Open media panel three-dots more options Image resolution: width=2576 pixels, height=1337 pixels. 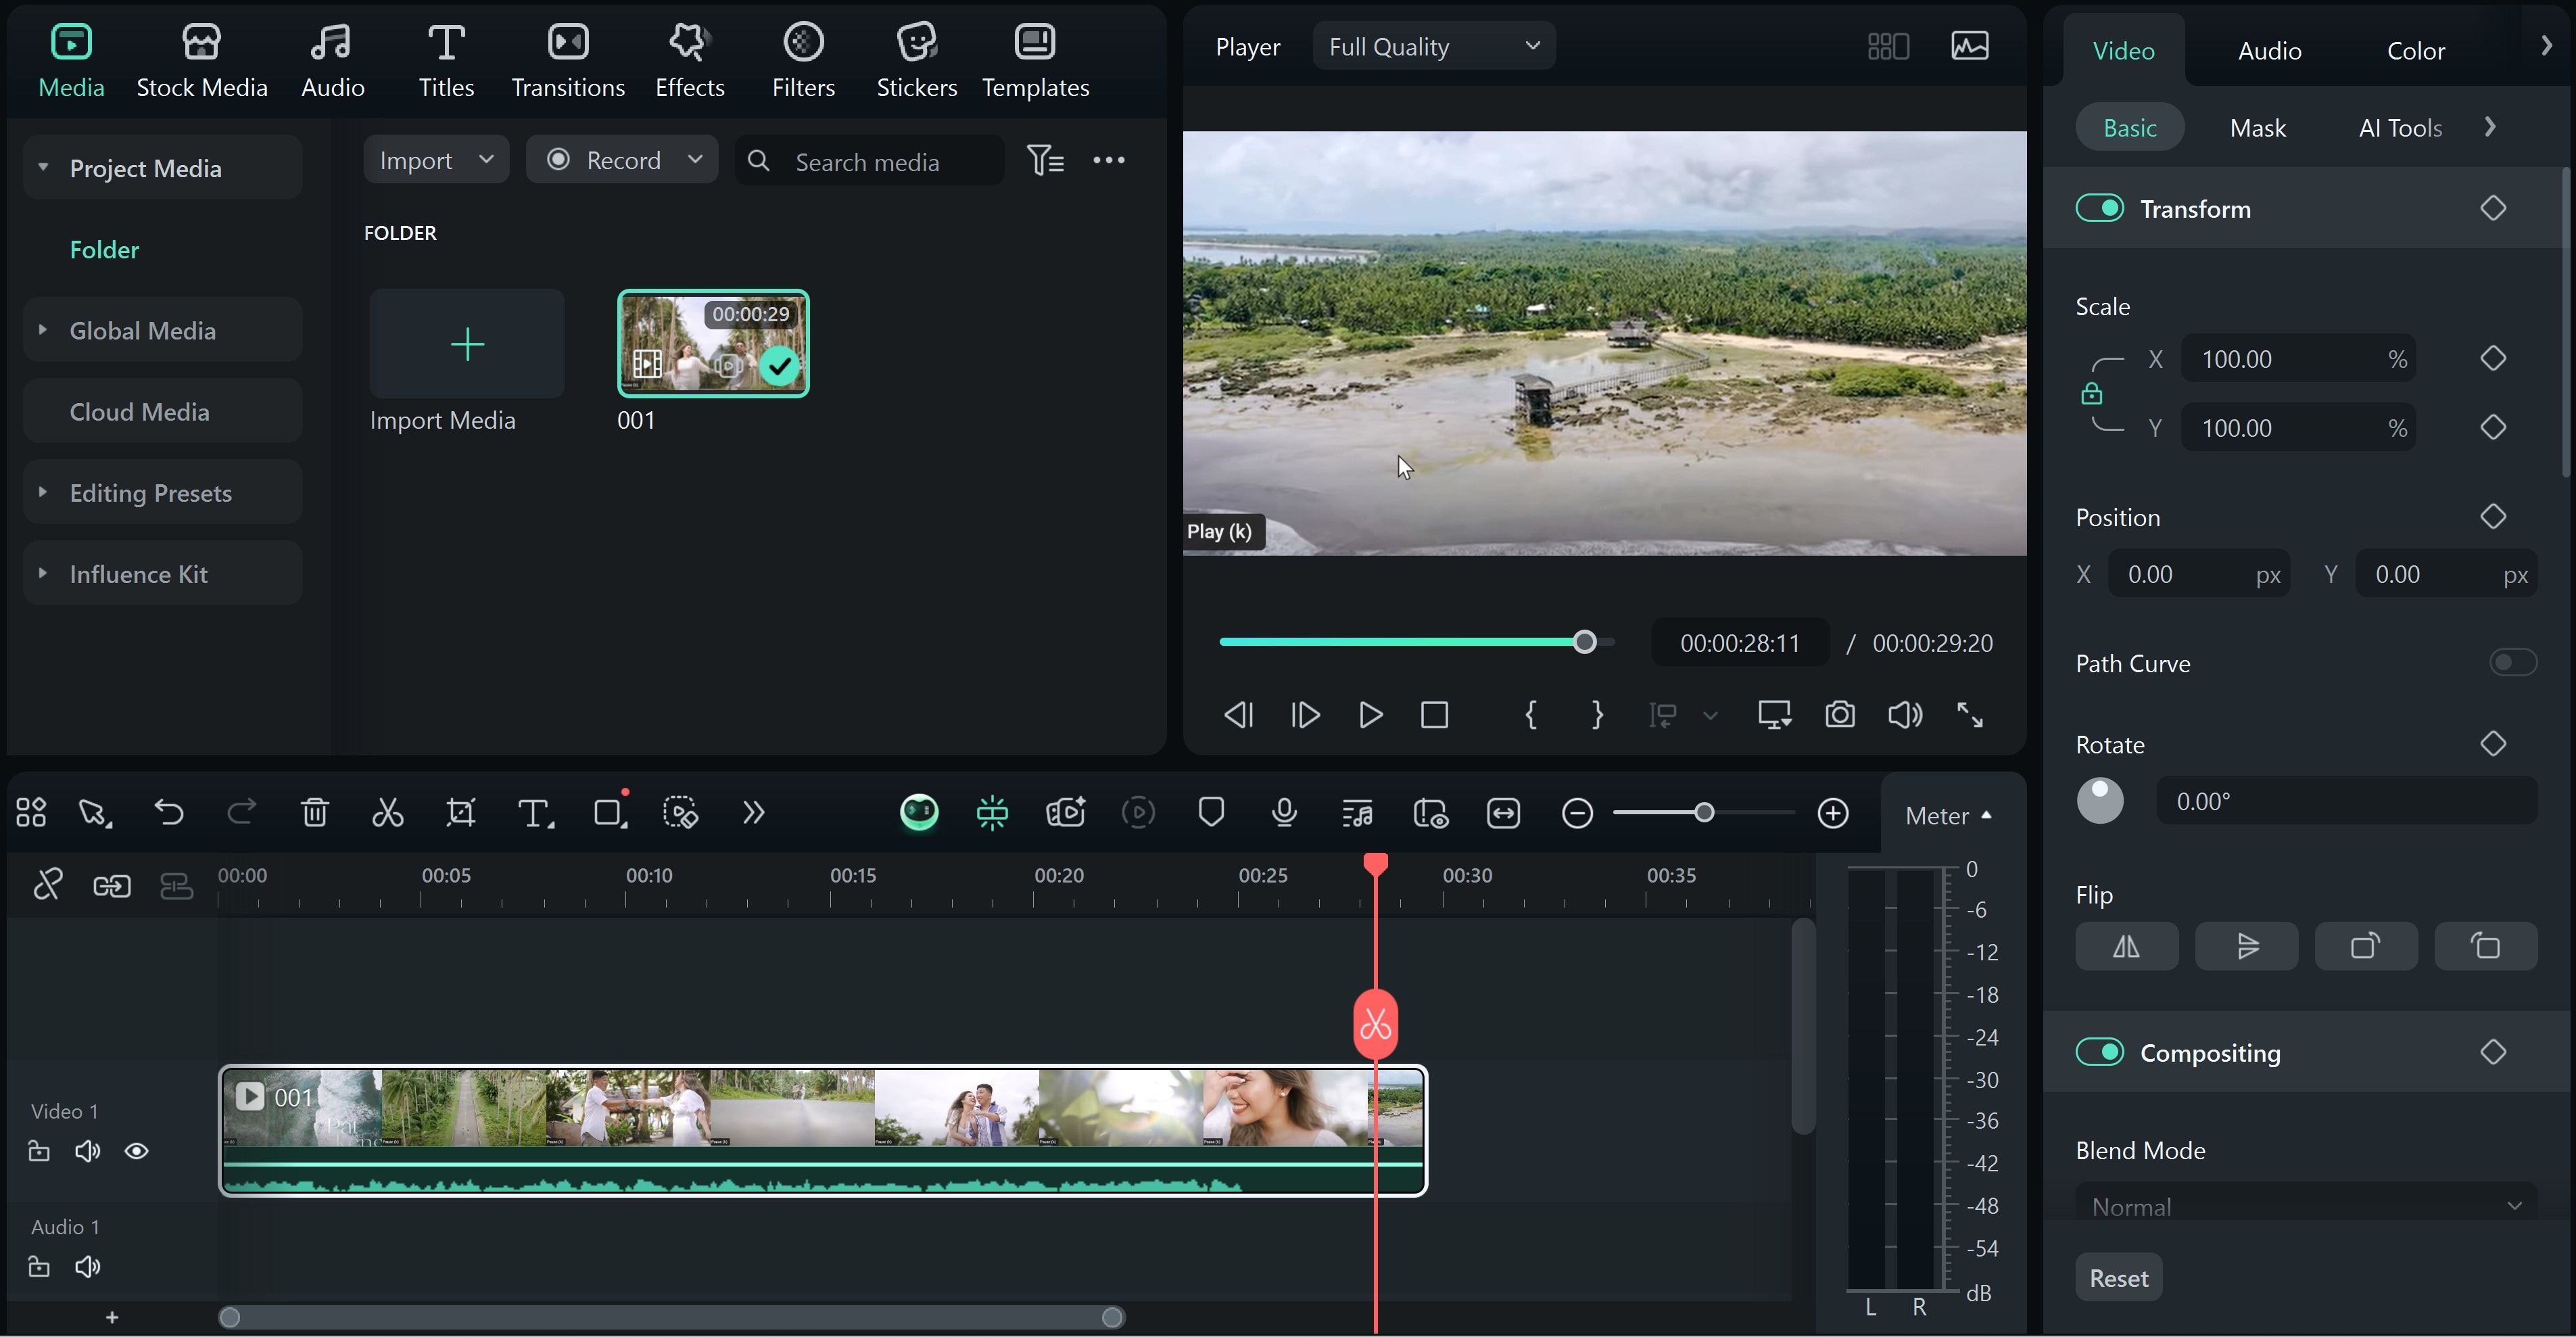1109,160
